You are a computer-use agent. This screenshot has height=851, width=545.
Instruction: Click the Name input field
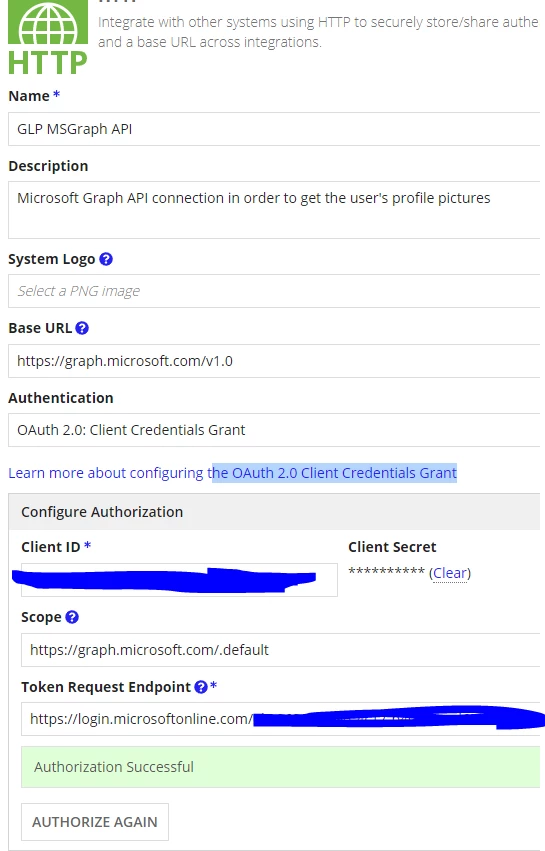[x=274, y=129]
